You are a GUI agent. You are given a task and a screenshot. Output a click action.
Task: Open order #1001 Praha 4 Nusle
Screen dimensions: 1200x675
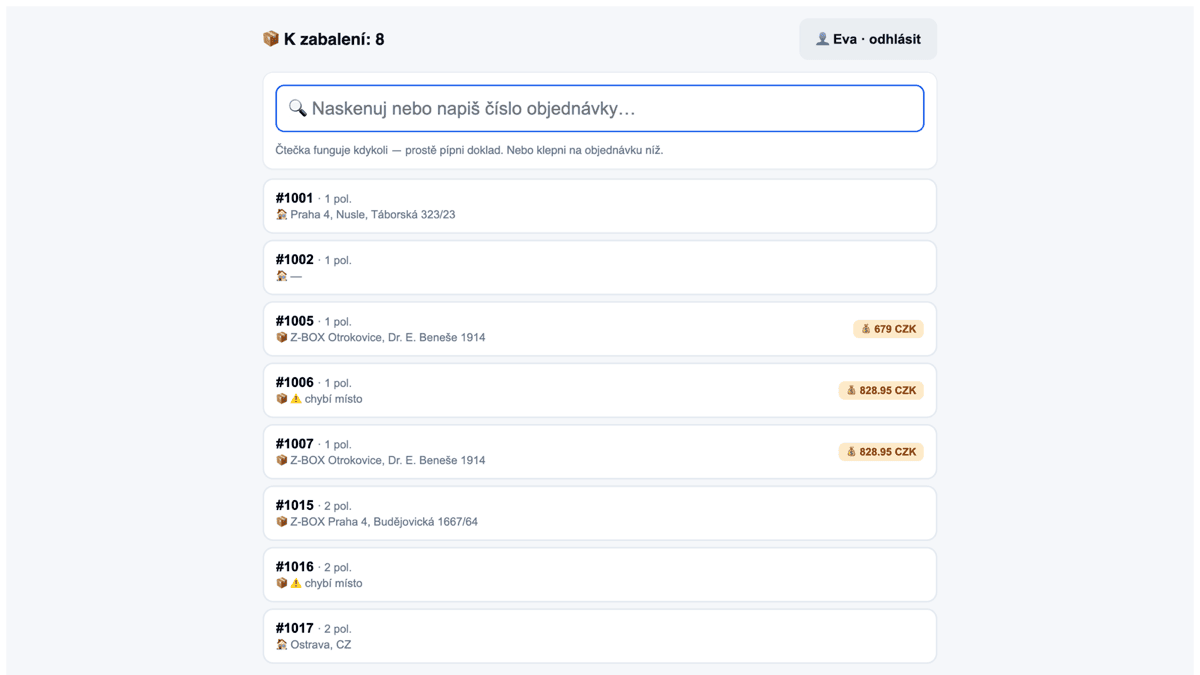coord(600,206)
